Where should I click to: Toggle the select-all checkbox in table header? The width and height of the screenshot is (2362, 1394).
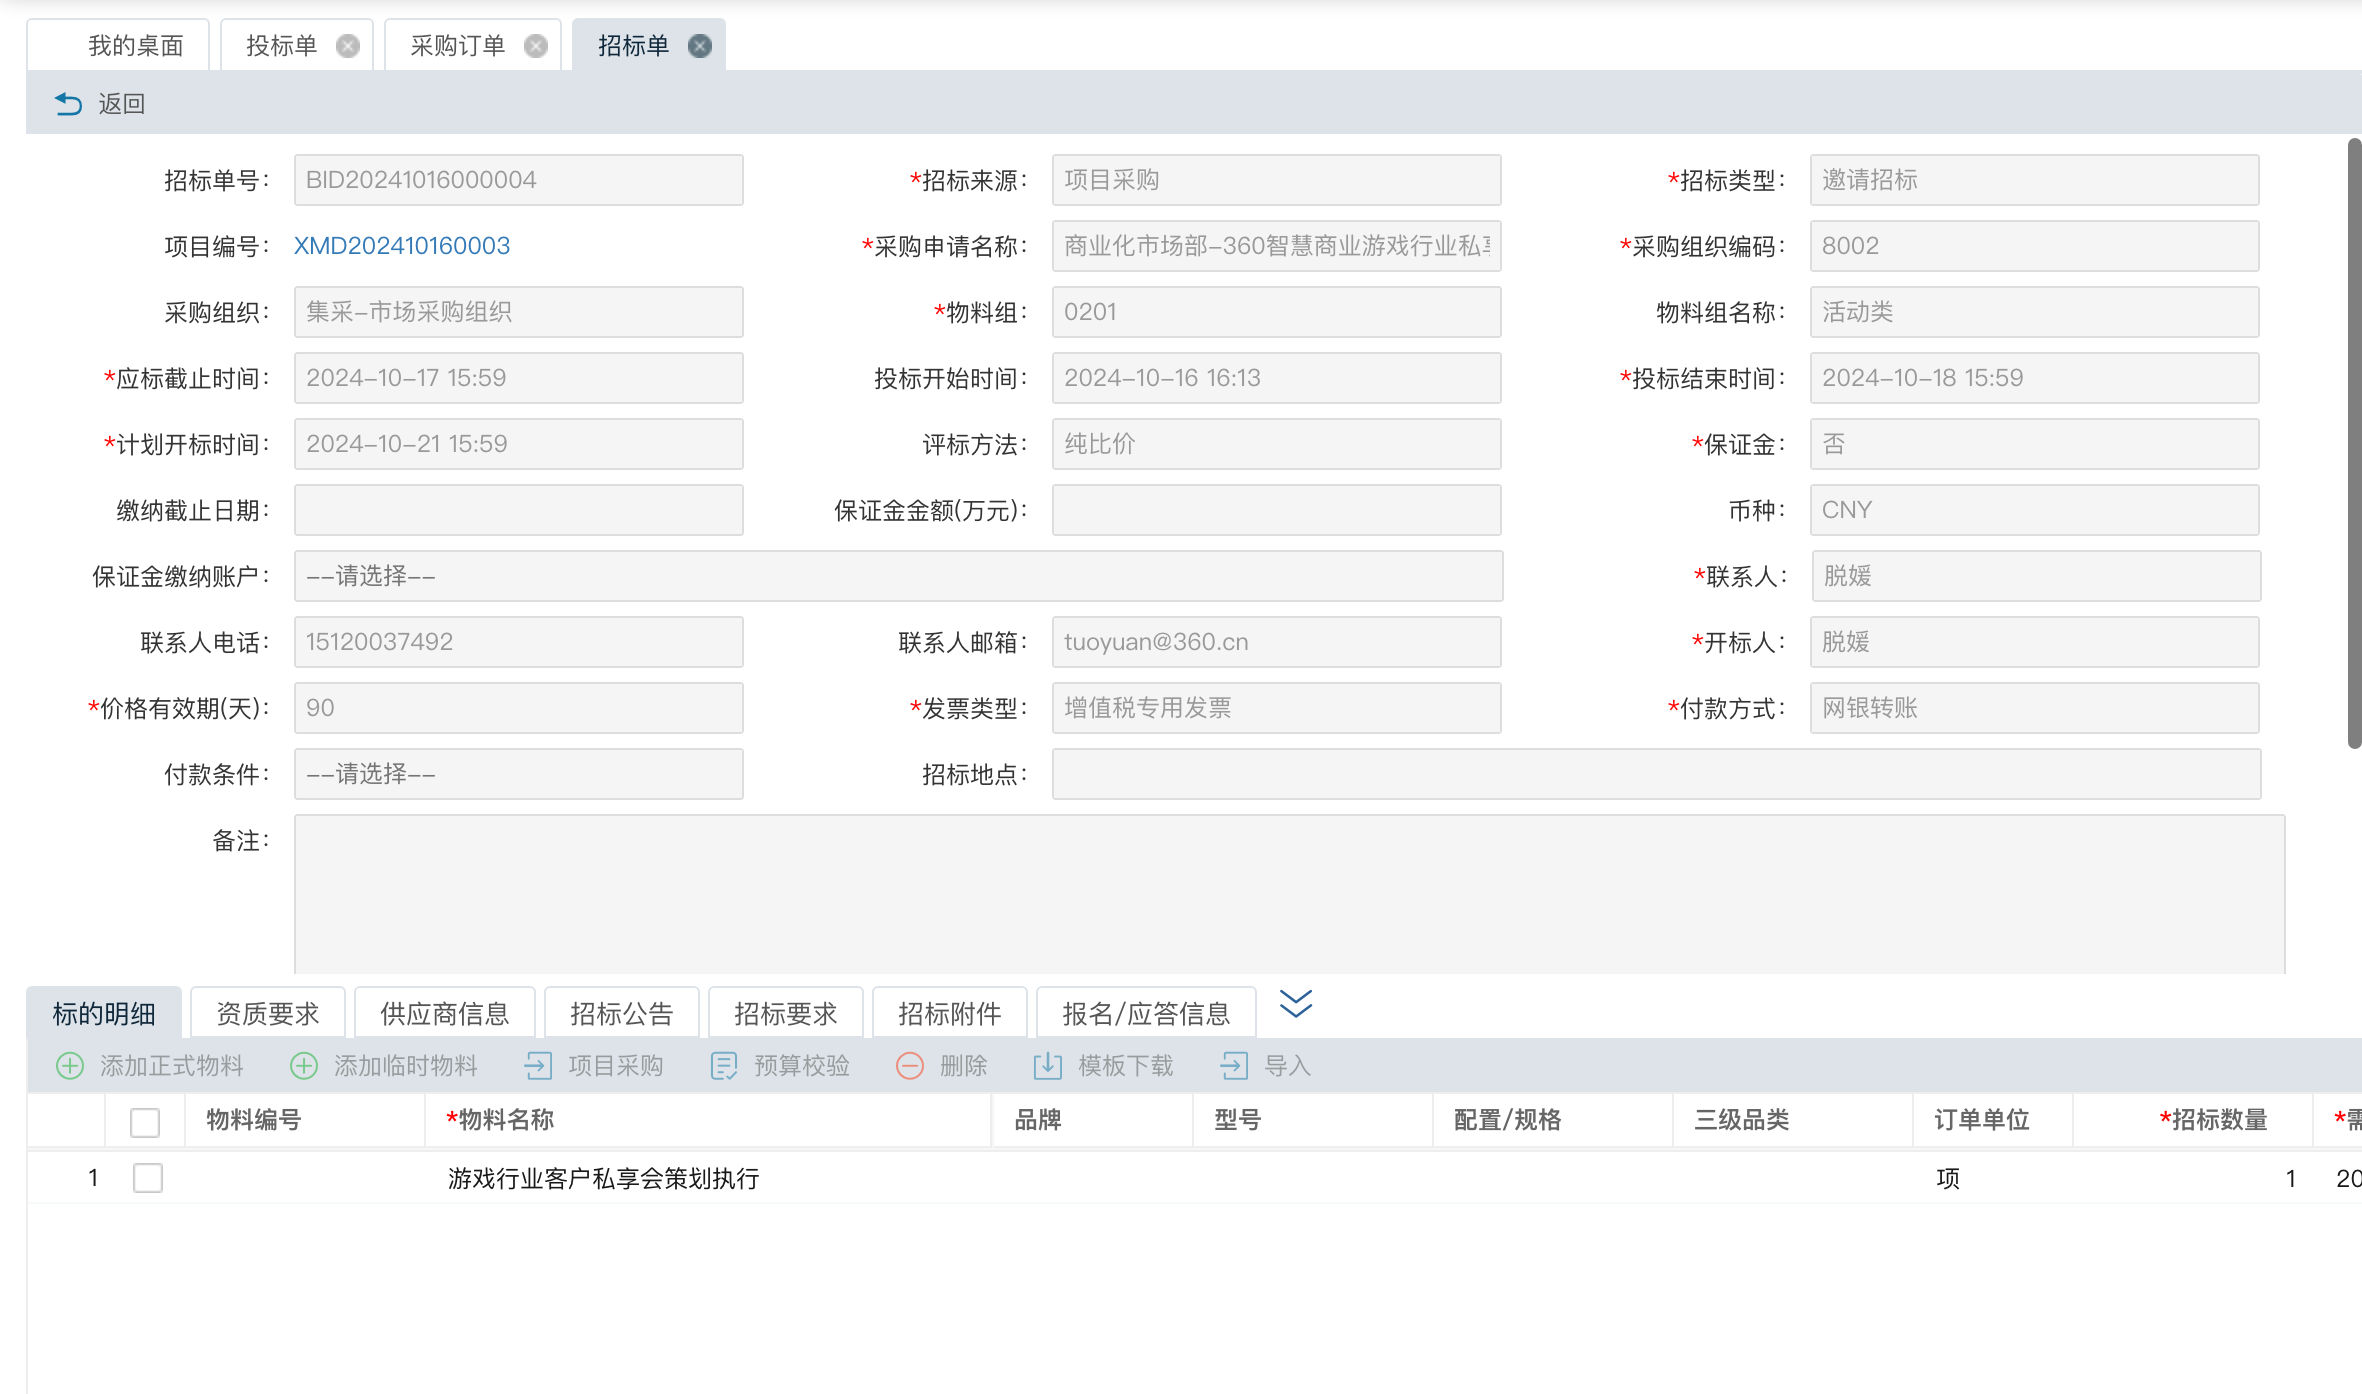click(145, 1122)
